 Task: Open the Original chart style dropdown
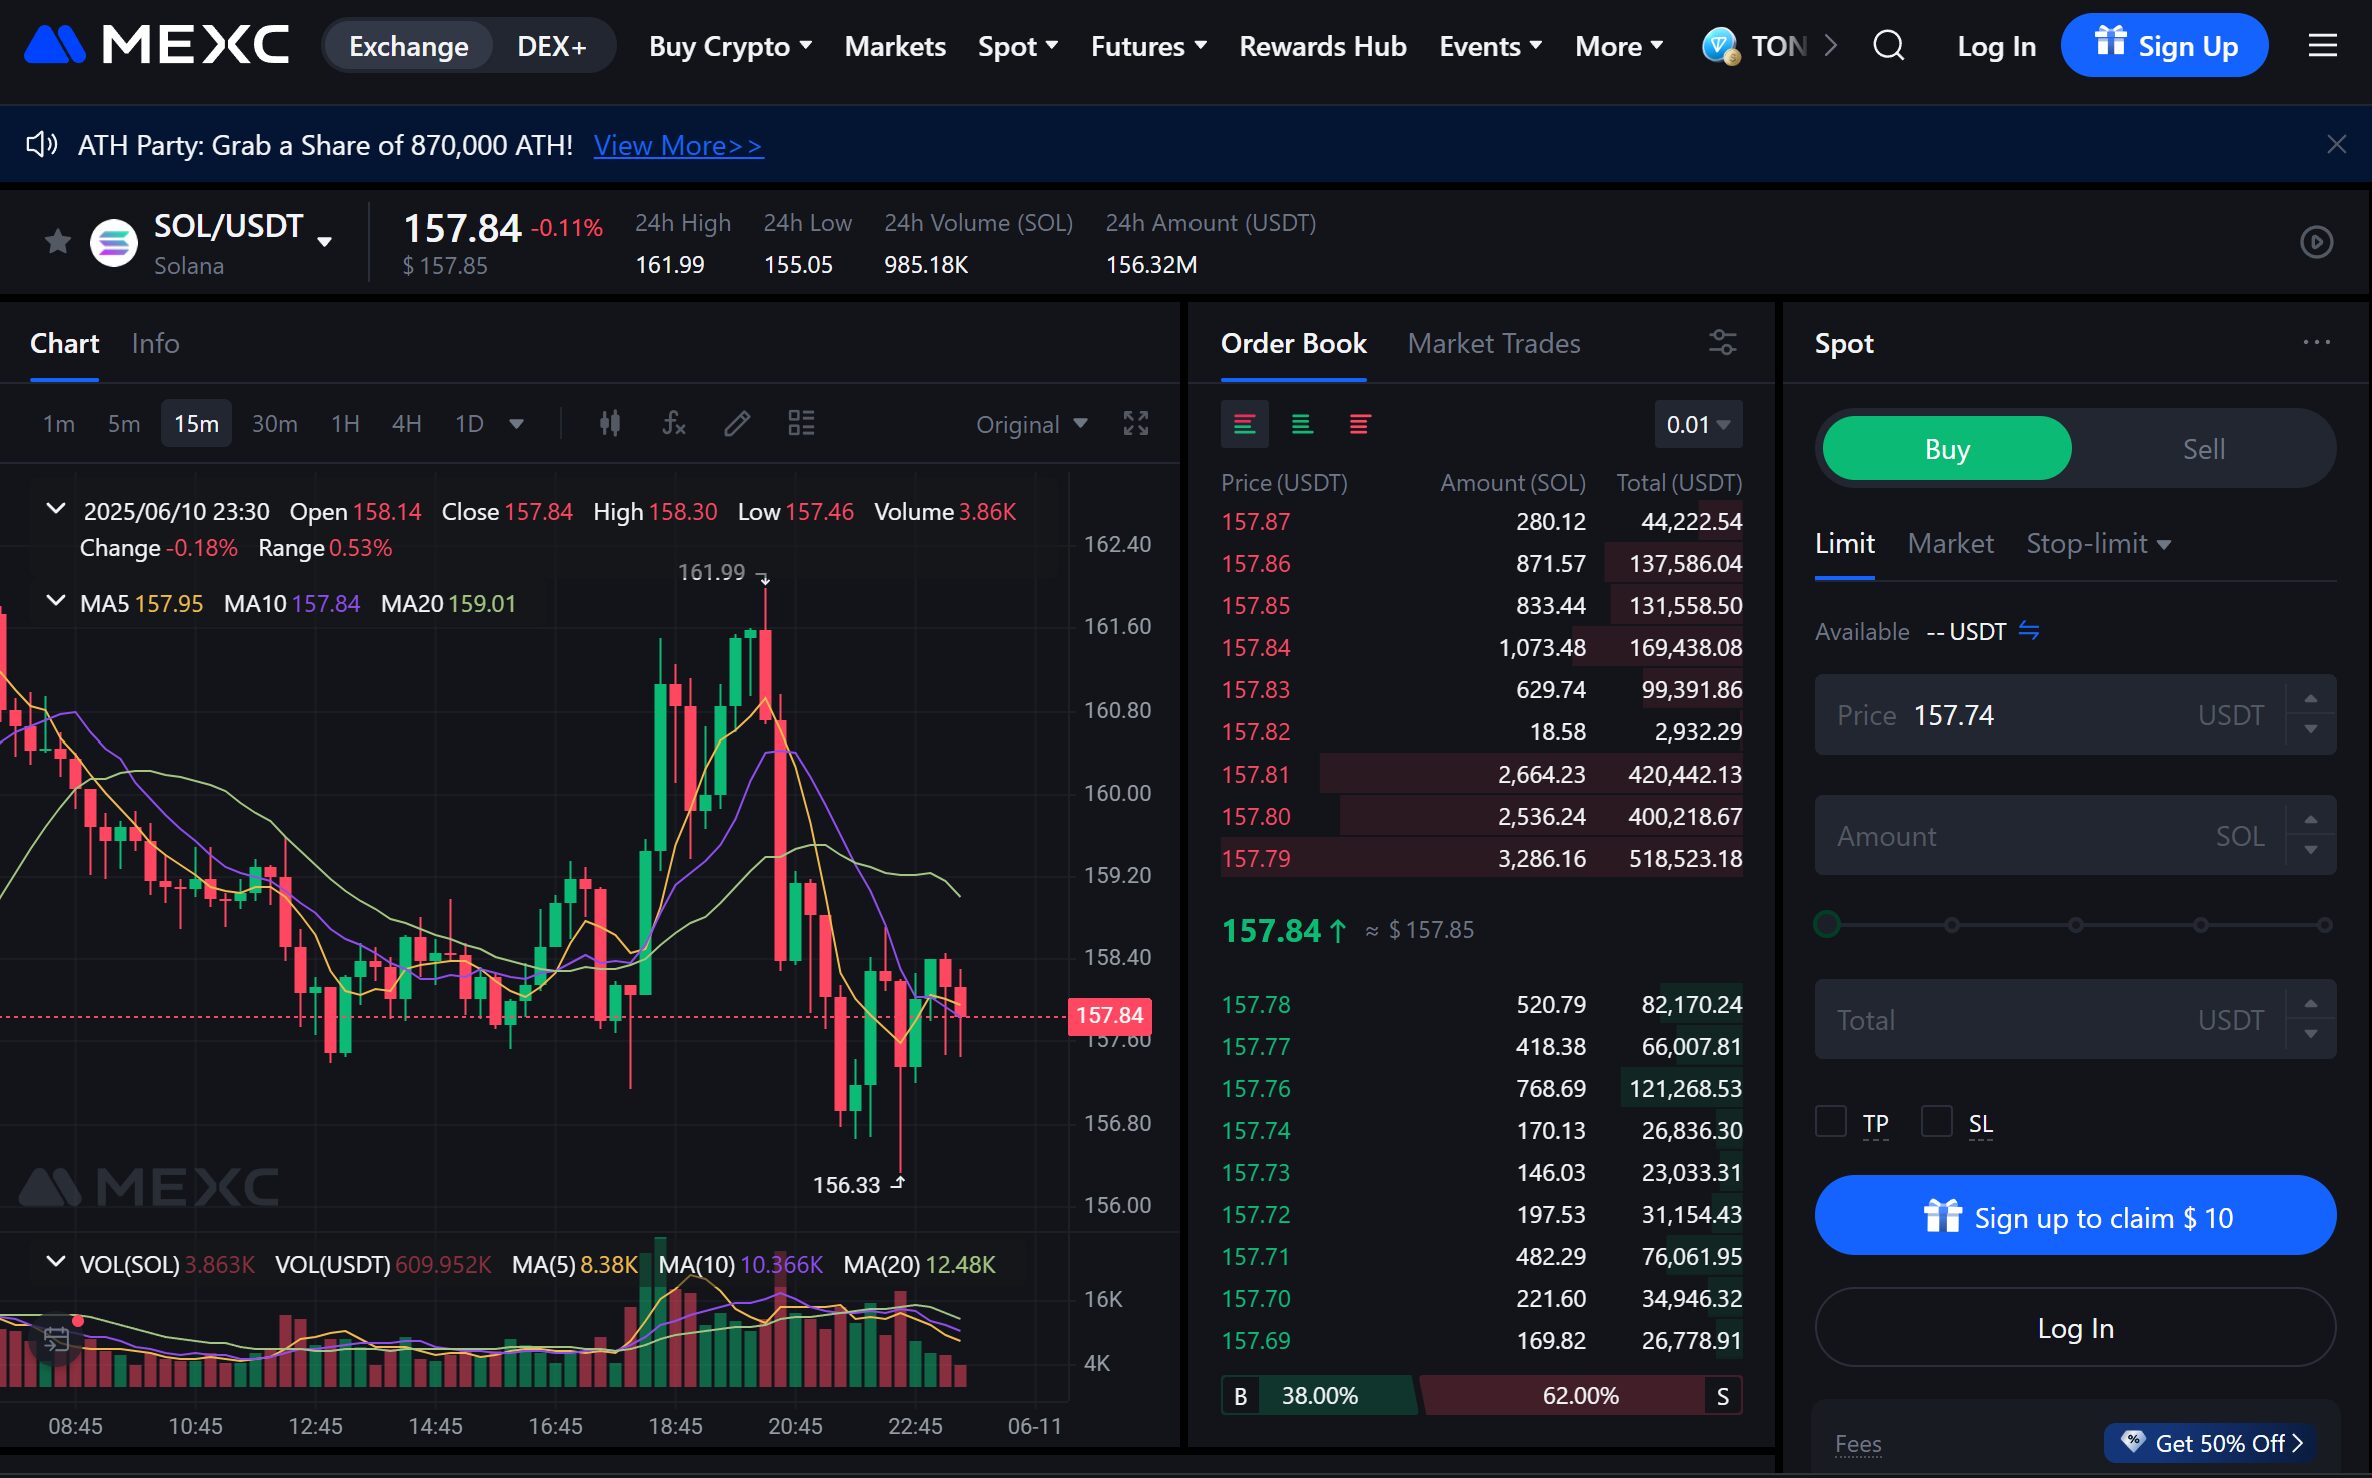click(x=1030, y=423)
